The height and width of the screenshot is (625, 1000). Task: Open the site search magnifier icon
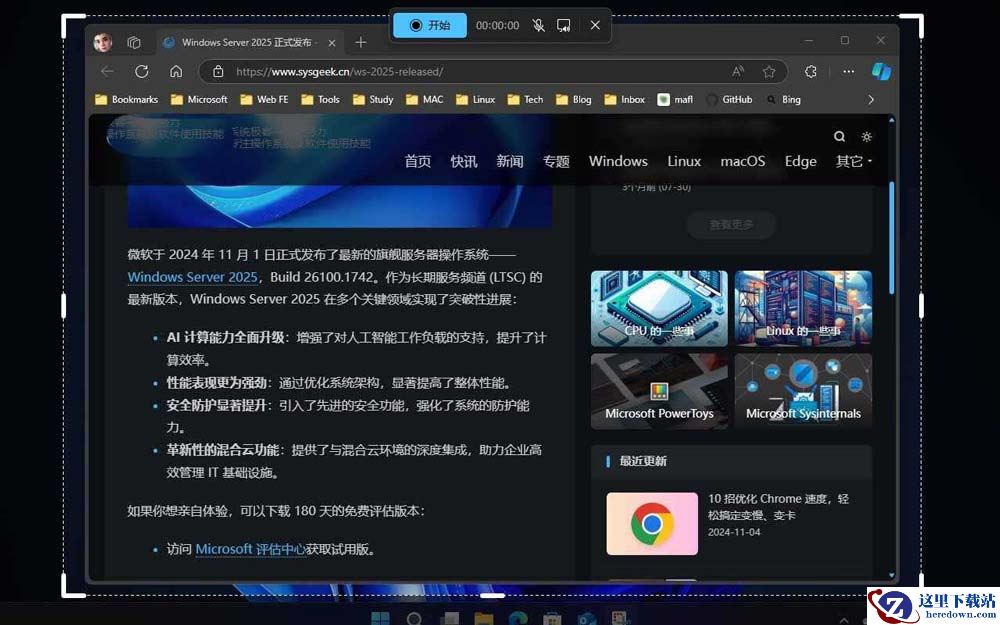pos(839,136)
